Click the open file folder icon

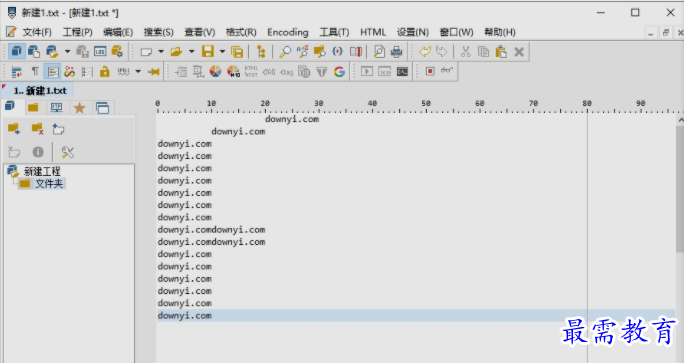click(x=176, y=52)
